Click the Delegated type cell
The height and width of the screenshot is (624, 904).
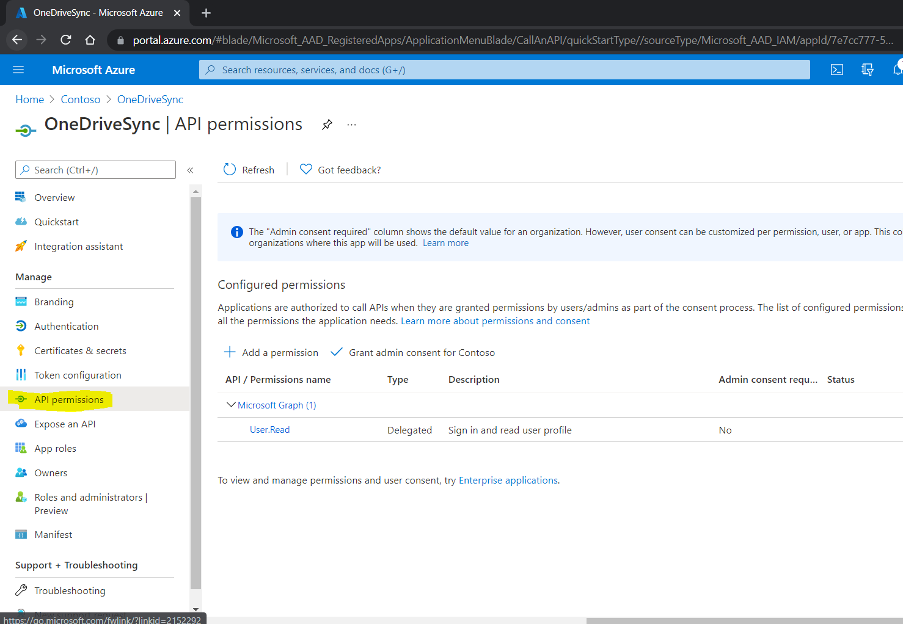pos(409,430)
